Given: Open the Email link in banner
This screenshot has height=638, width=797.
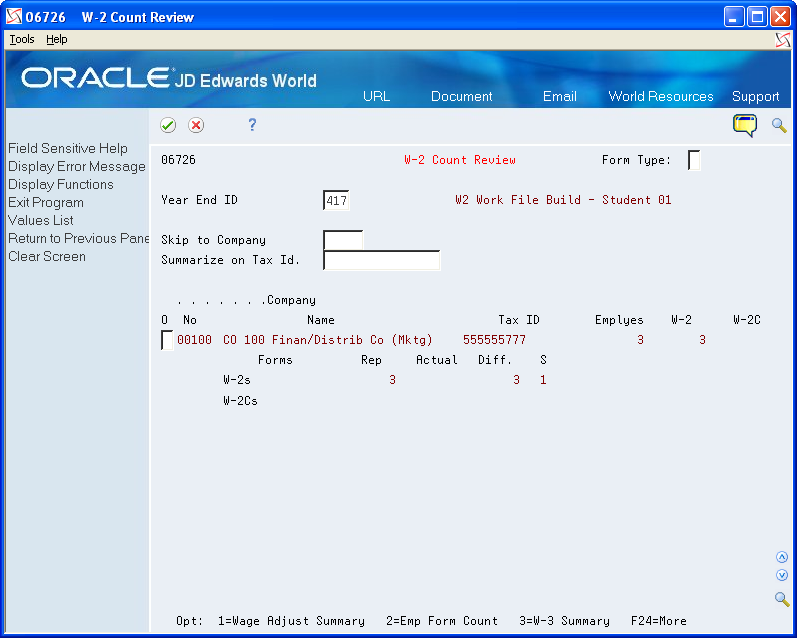Looking at the screenshot, I should click(x=560, y=96).
